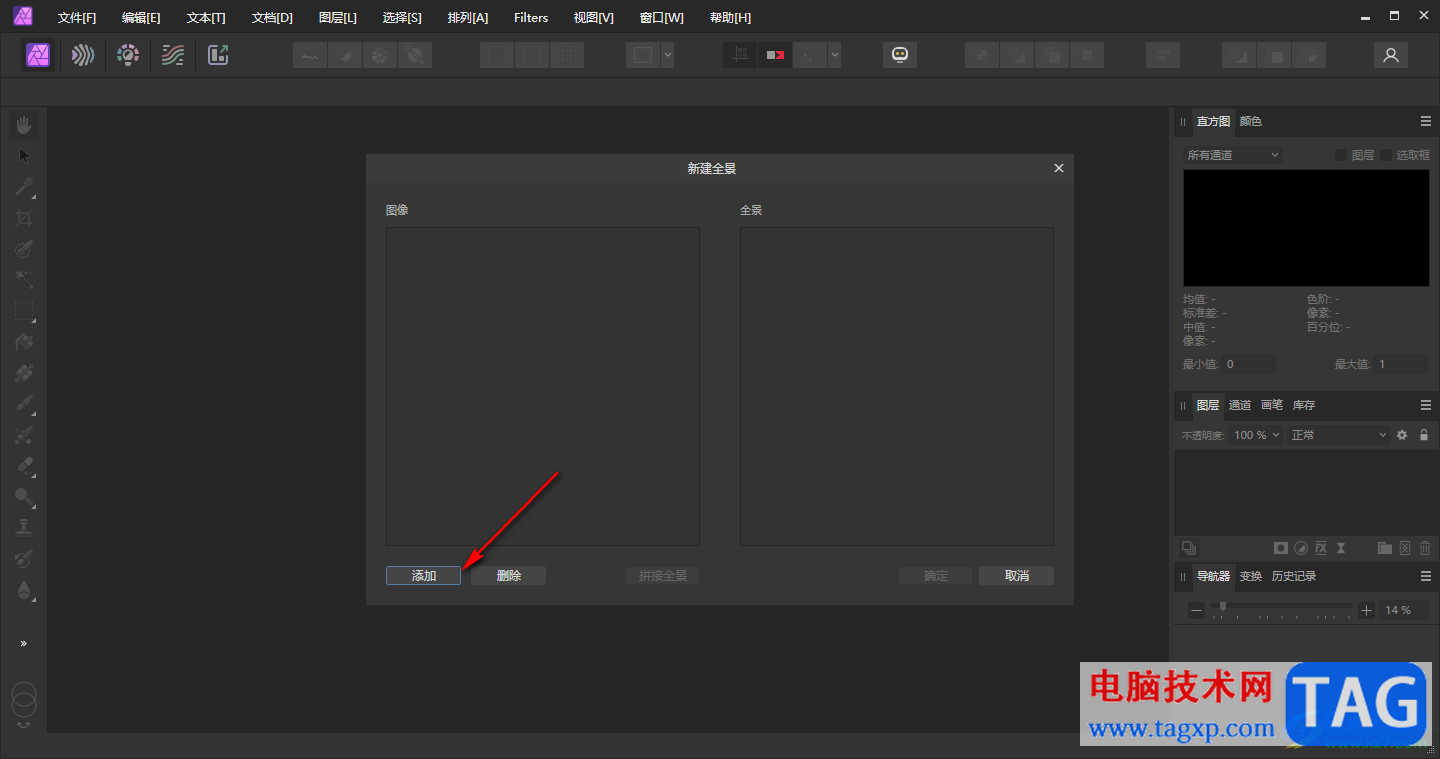Select the Hand view tool
Viewport: 1440px width, 759px height.
[x=24, y=125]
